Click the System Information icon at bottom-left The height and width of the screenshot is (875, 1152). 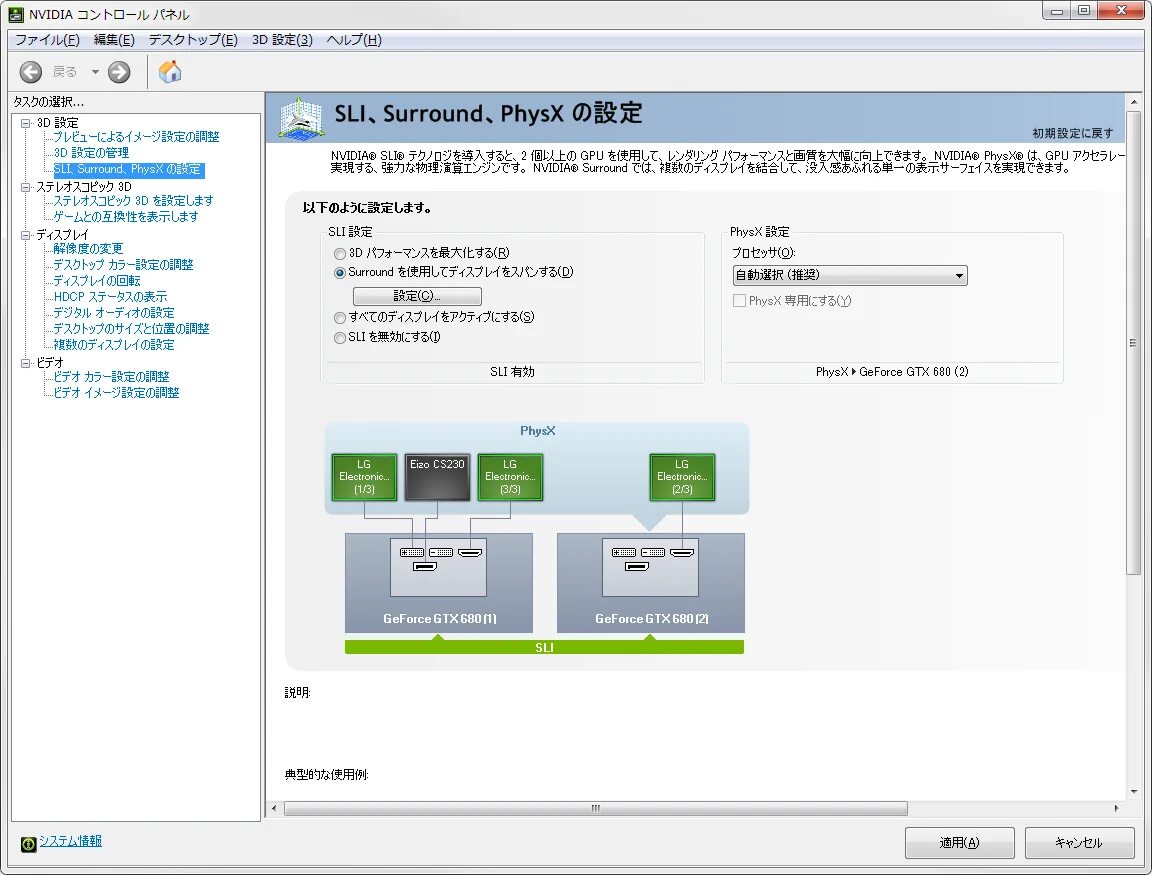28,844
